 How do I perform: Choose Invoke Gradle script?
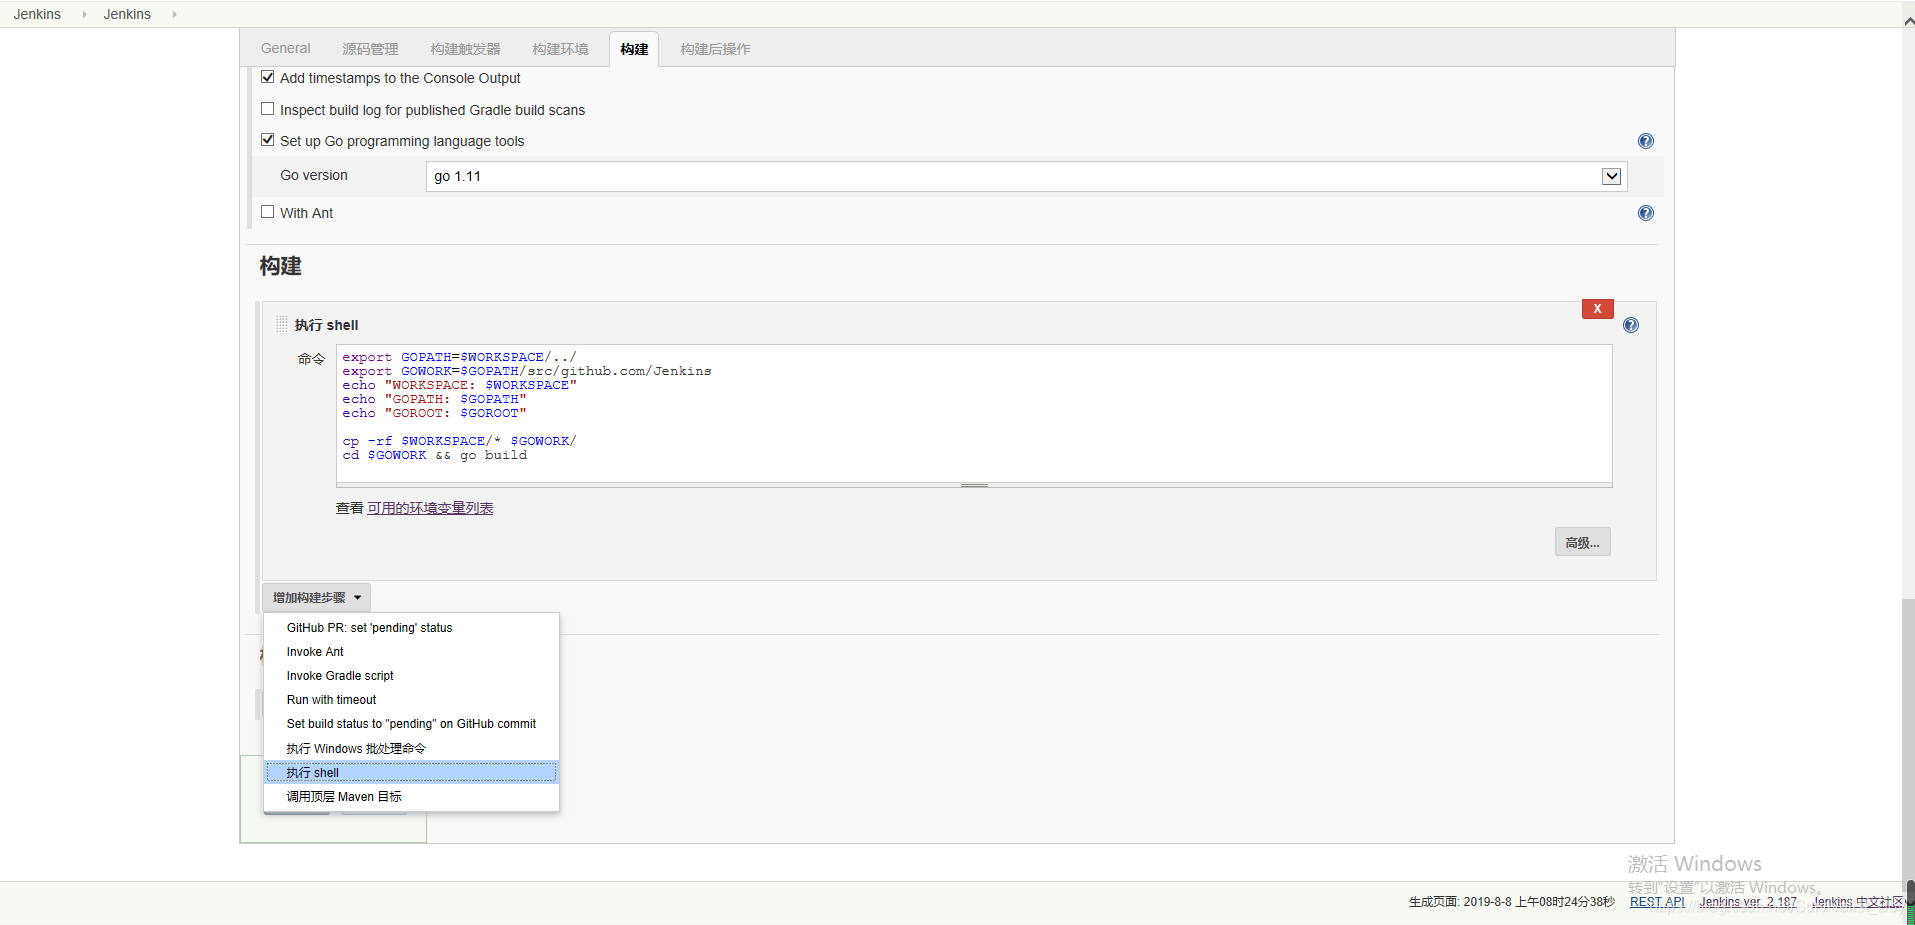[411, 676]
